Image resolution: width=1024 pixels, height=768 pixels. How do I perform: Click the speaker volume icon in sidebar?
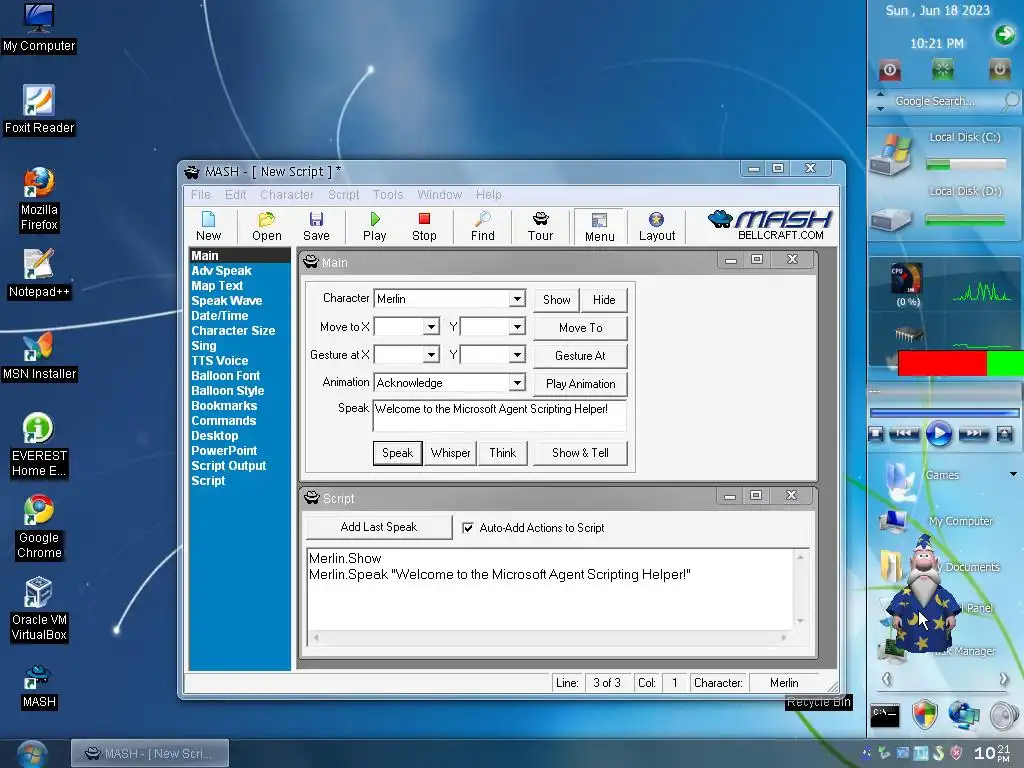tap(1004, 715)
